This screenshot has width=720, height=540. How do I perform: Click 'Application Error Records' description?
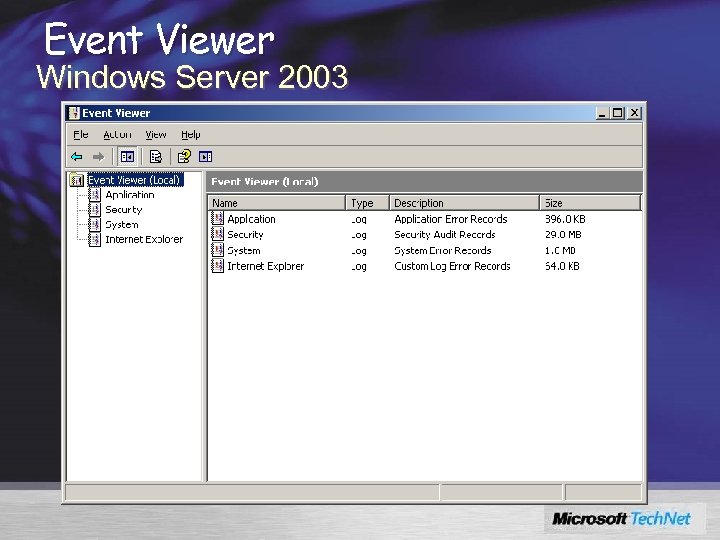pyautogui.click(x=450, y=219)
